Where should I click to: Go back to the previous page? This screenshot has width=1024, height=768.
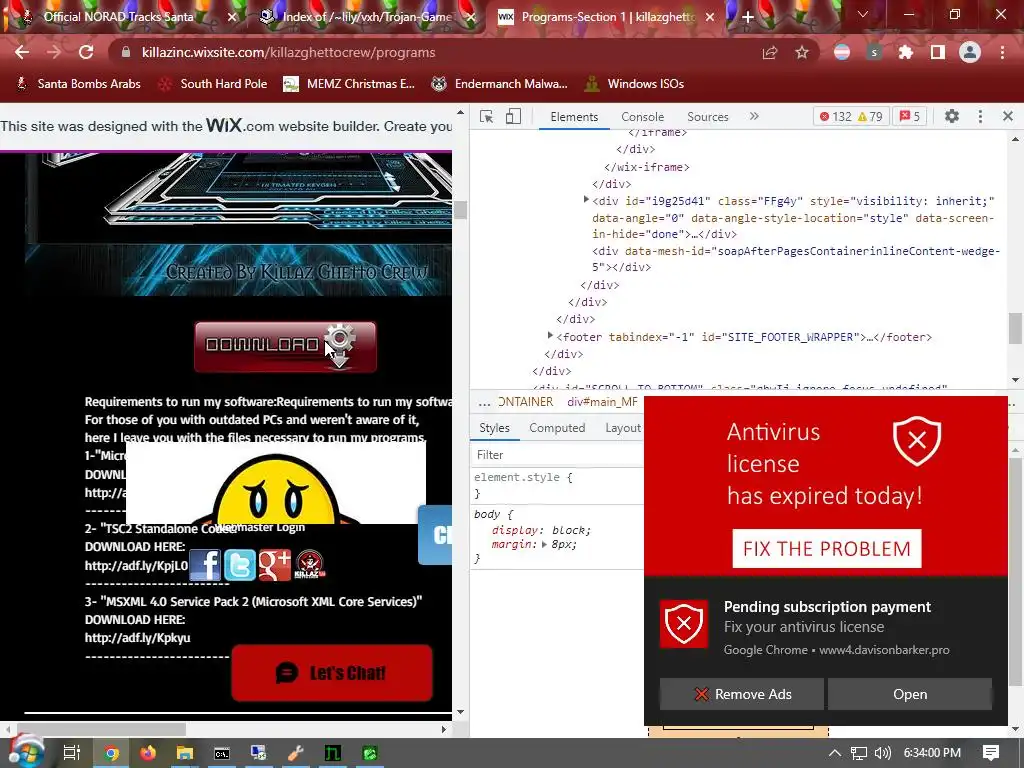click(22, 52)
